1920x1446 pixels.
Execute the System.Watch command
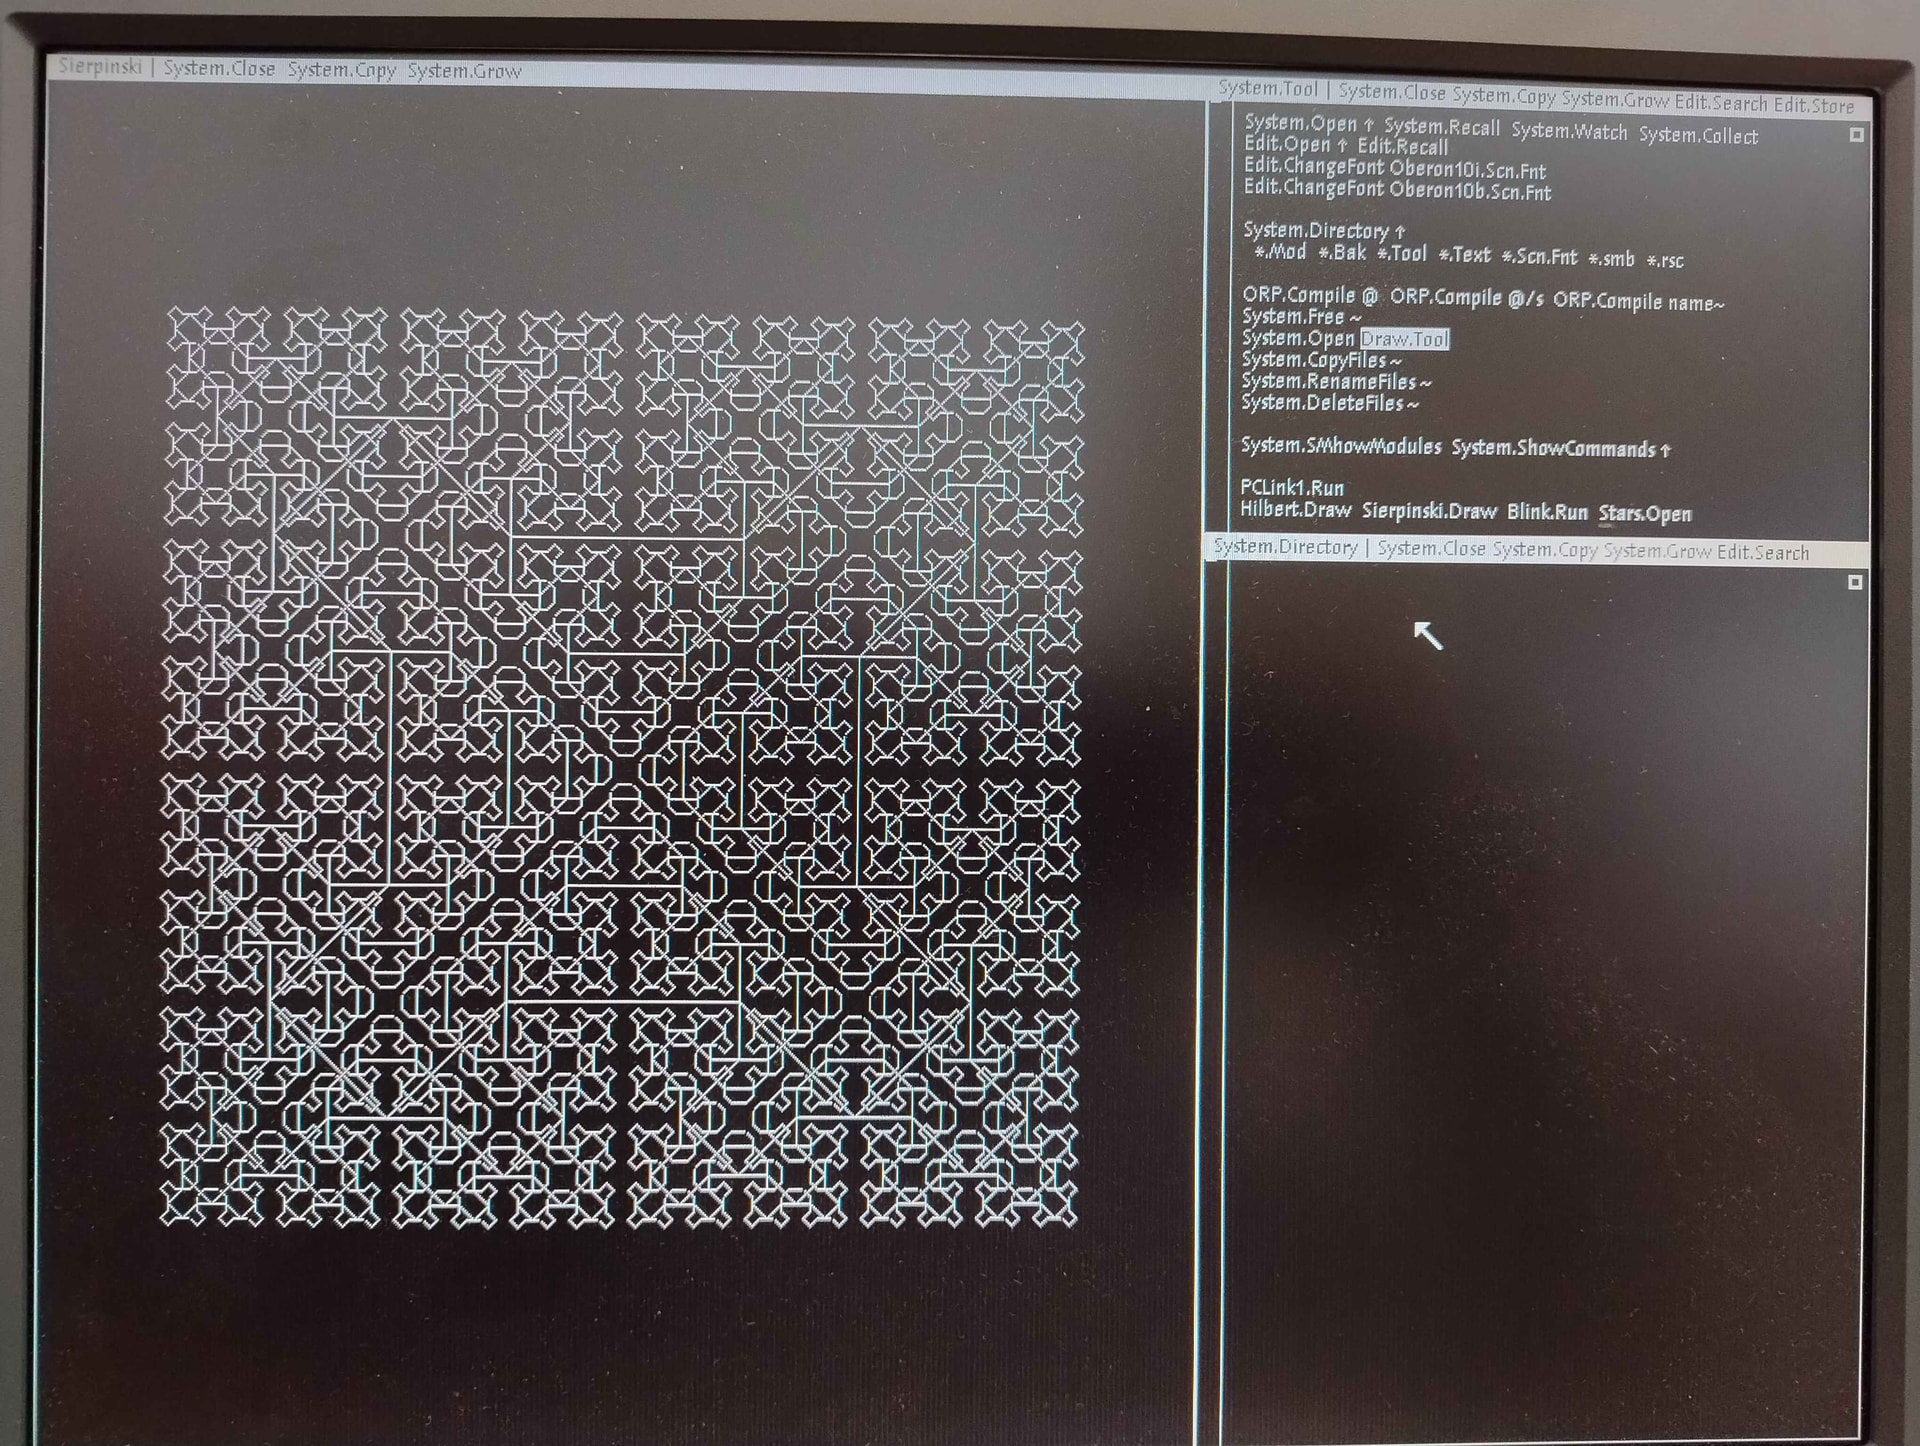pos(1569,131)
